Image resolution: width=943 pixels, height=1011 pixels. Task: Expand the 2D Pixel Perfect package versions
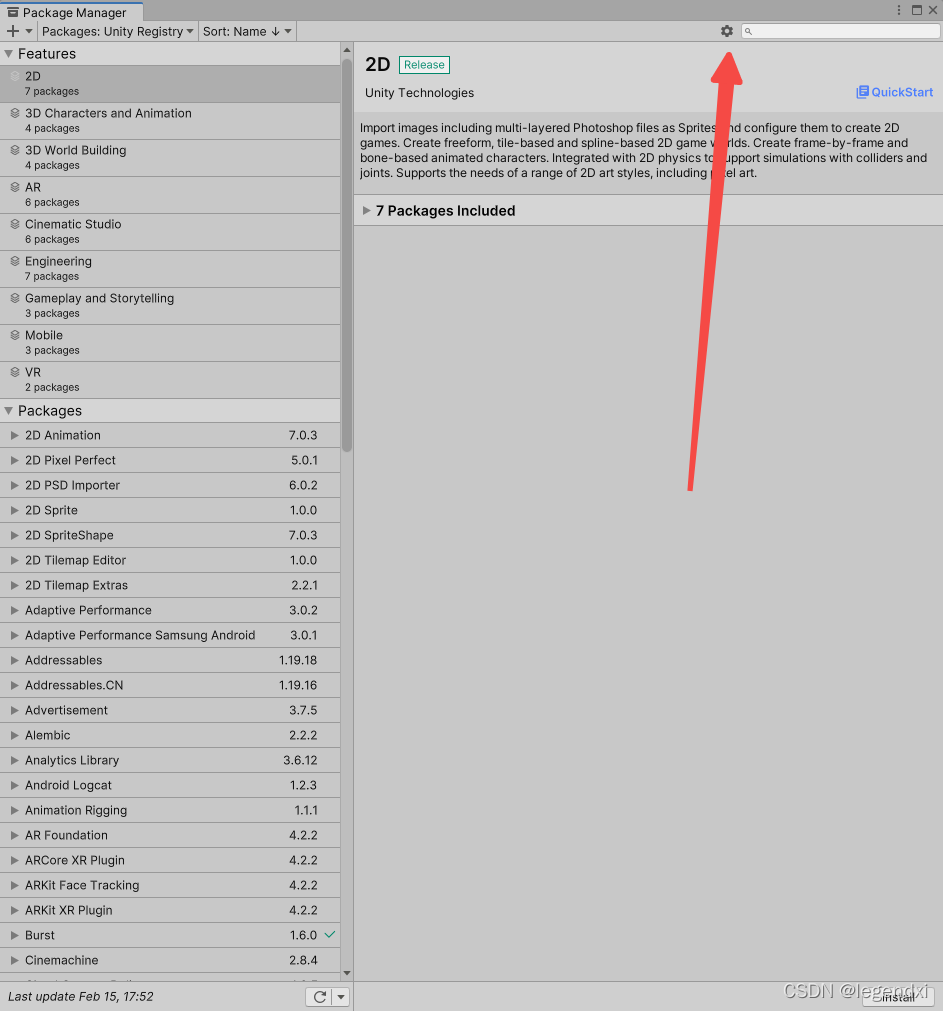tap(14, 460)
